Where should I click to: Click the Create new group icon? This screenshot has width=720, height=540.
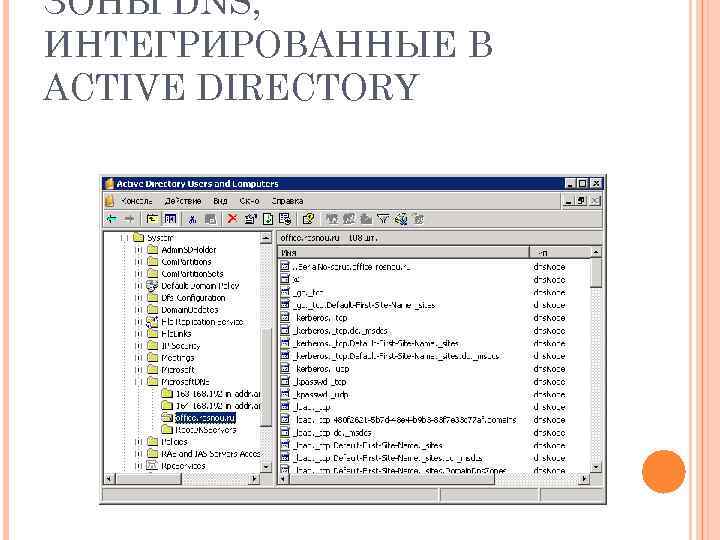[349, 219]
